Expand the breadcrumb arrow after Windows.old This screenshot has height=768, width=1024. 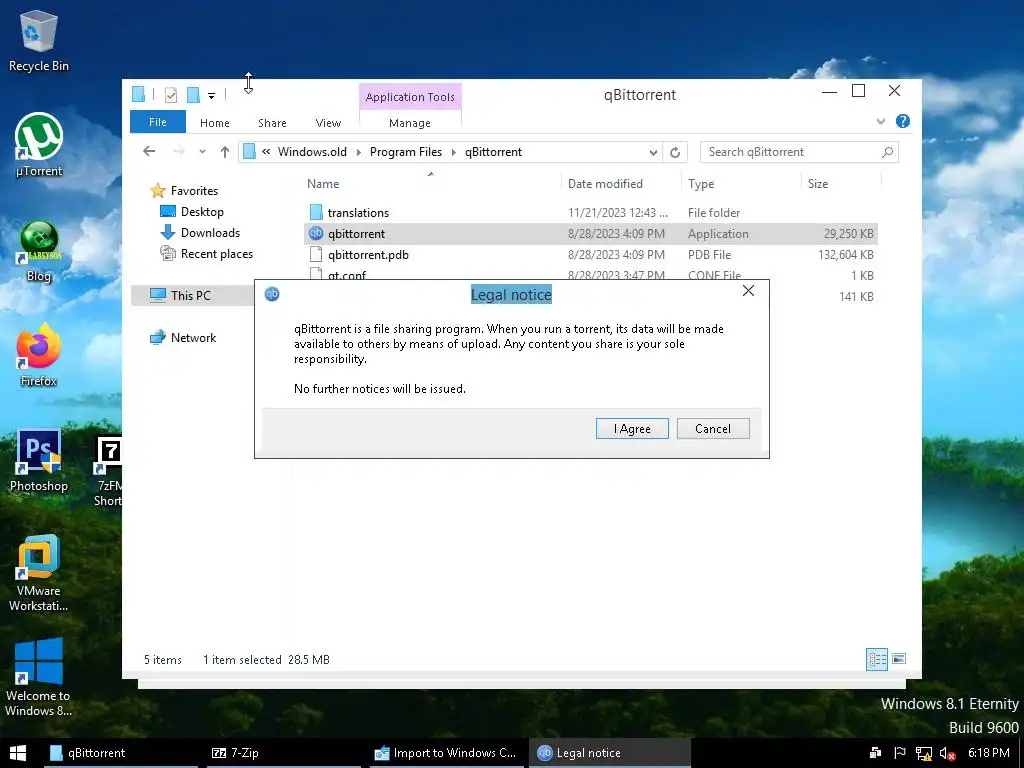click(x=359, y=152)
